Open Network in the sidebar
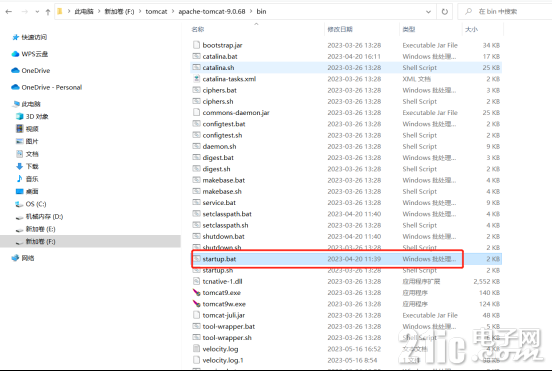Image resolution: width=552 pixels, height=371 pixels. [23, 258]
